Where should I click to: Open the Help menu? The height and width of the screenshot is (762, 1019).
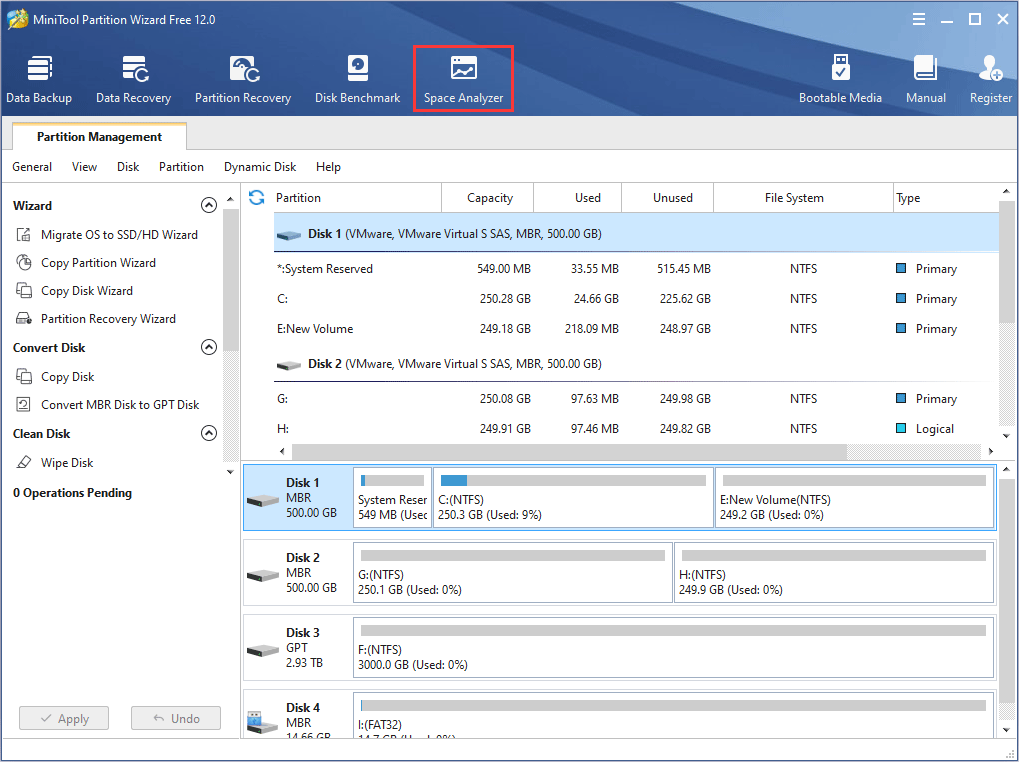coord(328,167)
